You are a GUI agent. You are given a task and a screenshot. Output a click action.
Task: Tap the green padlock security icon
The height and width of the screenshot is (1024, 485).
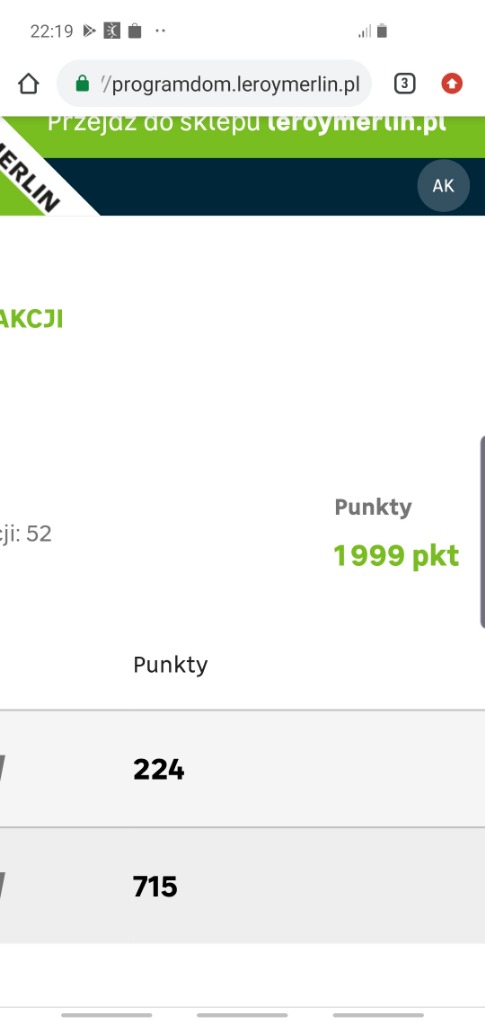[82, 84]
